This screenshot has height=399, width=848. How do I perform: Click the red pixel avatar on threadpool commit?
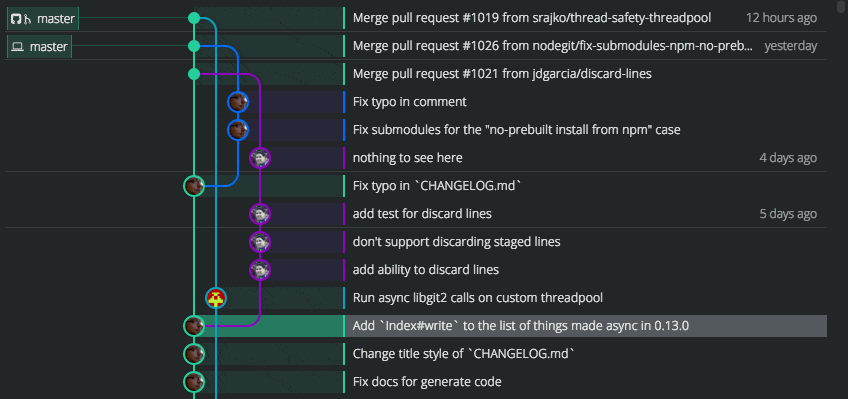tap(215, 298)
